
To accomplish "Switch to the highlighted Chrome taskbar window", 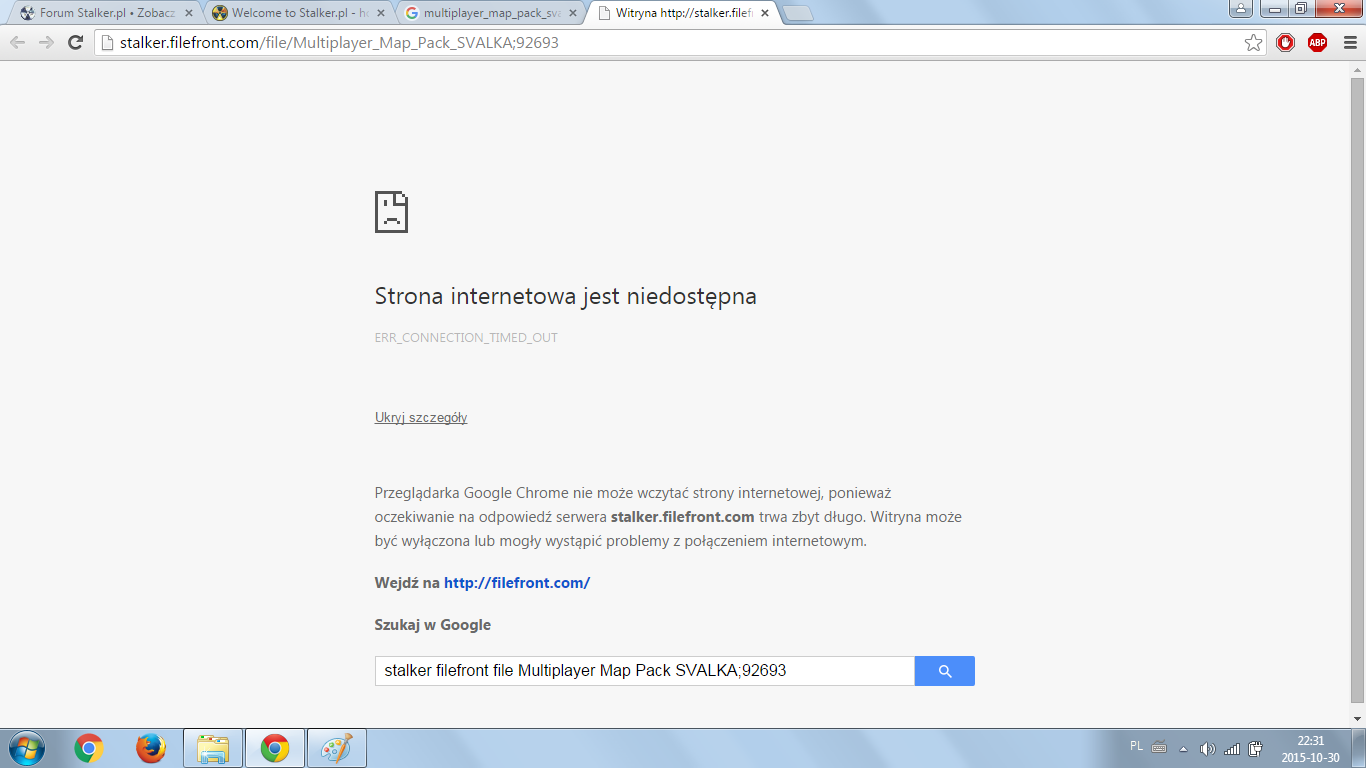I will (x=275, y=748).
